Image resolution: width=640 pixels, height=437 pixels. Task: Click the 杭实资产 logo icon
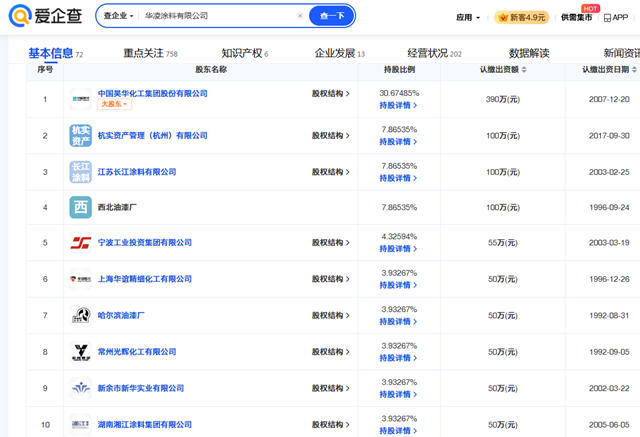pyautogui.click(x=80, y=135)
